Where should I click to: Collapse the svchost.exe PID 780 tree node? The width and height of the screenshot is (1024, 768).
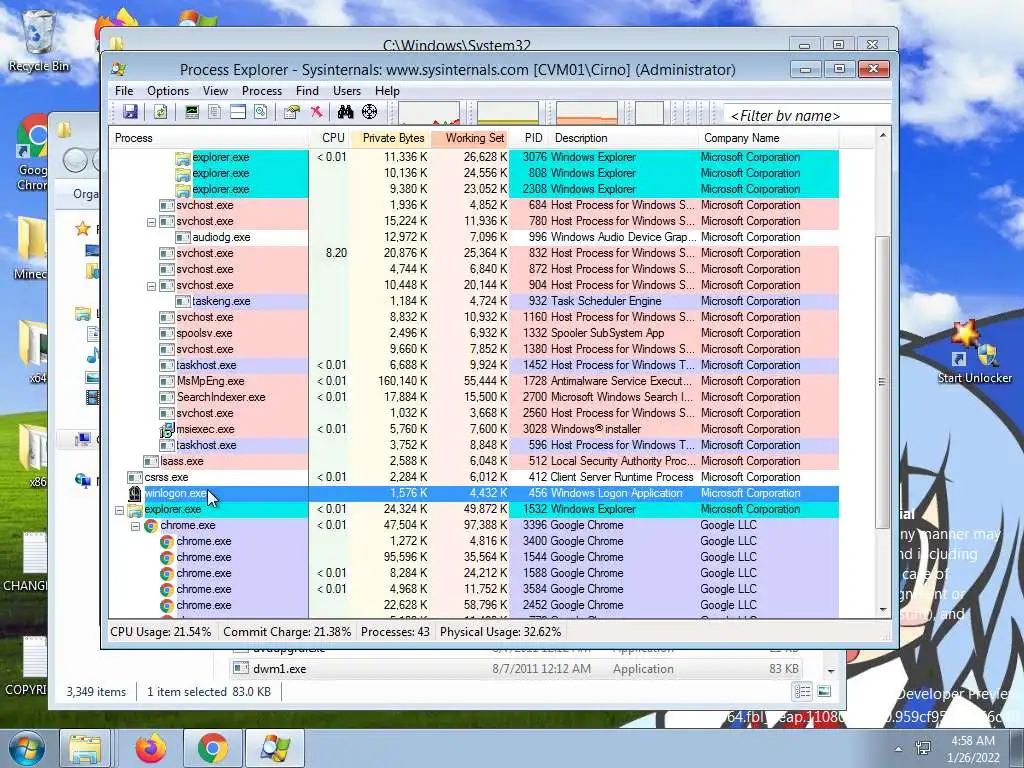152,222
